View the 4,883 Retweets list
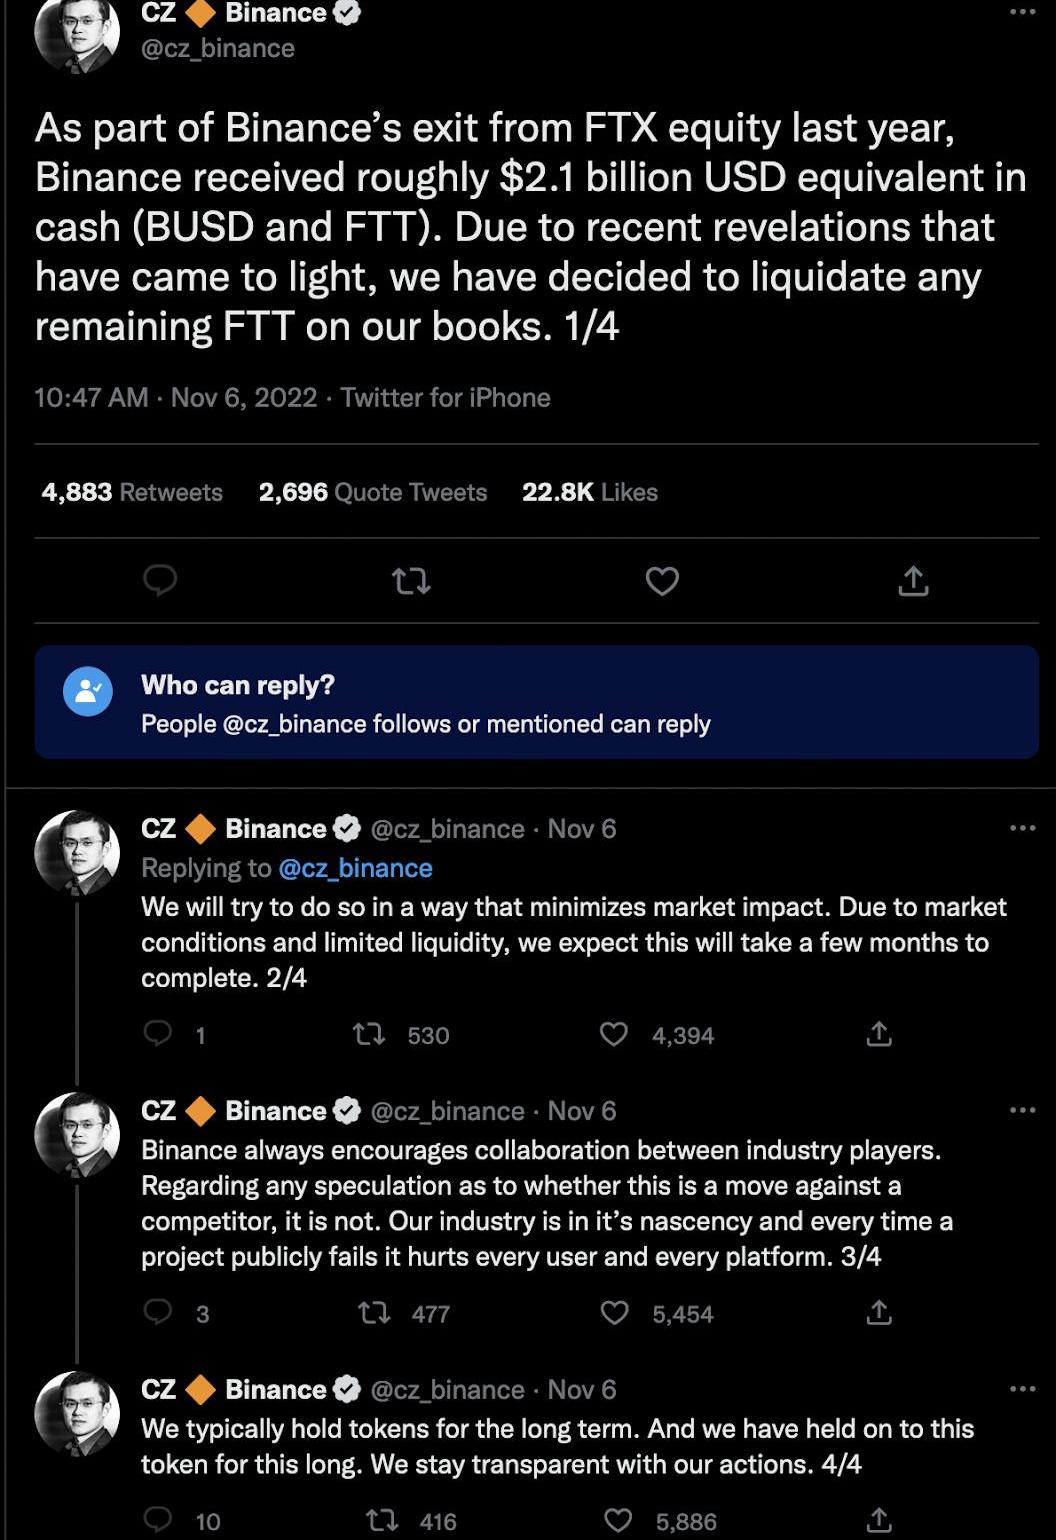Viewport: 1056px width, 1540px height. [x=132, y=492]
